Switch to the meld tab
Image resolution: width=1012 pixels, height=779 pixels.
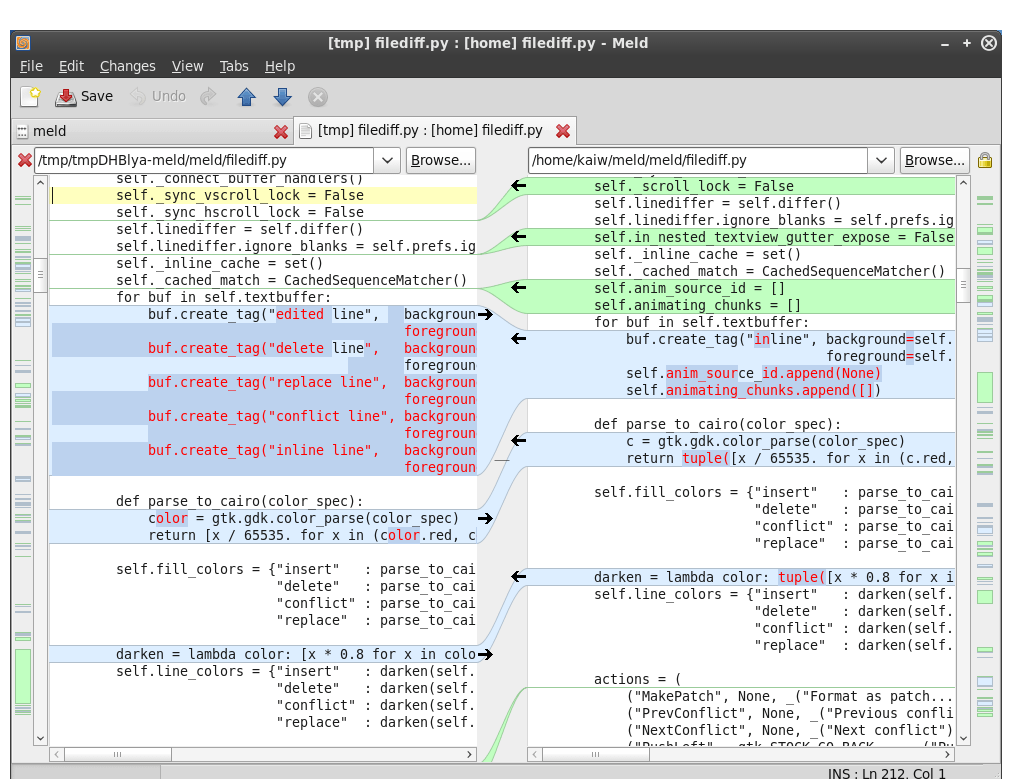point(50,131)
